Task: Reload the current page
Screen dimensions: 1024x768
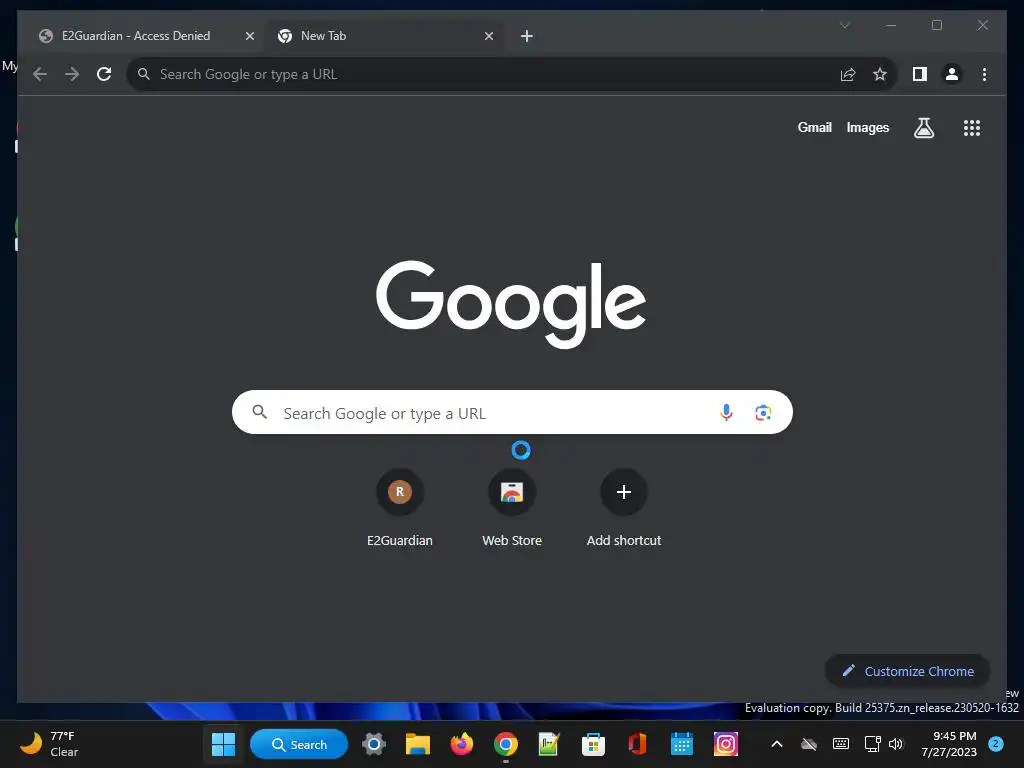Action: [x=104, y=74]
